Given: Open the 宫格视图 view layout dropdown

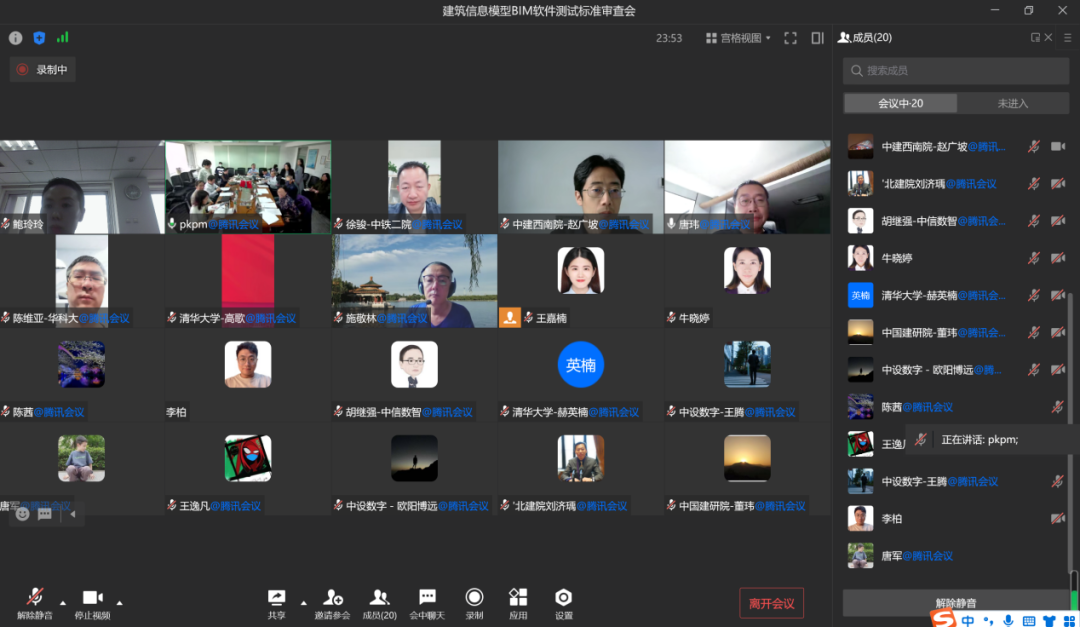Looking at the screenshot, I should tap(738, 38).
